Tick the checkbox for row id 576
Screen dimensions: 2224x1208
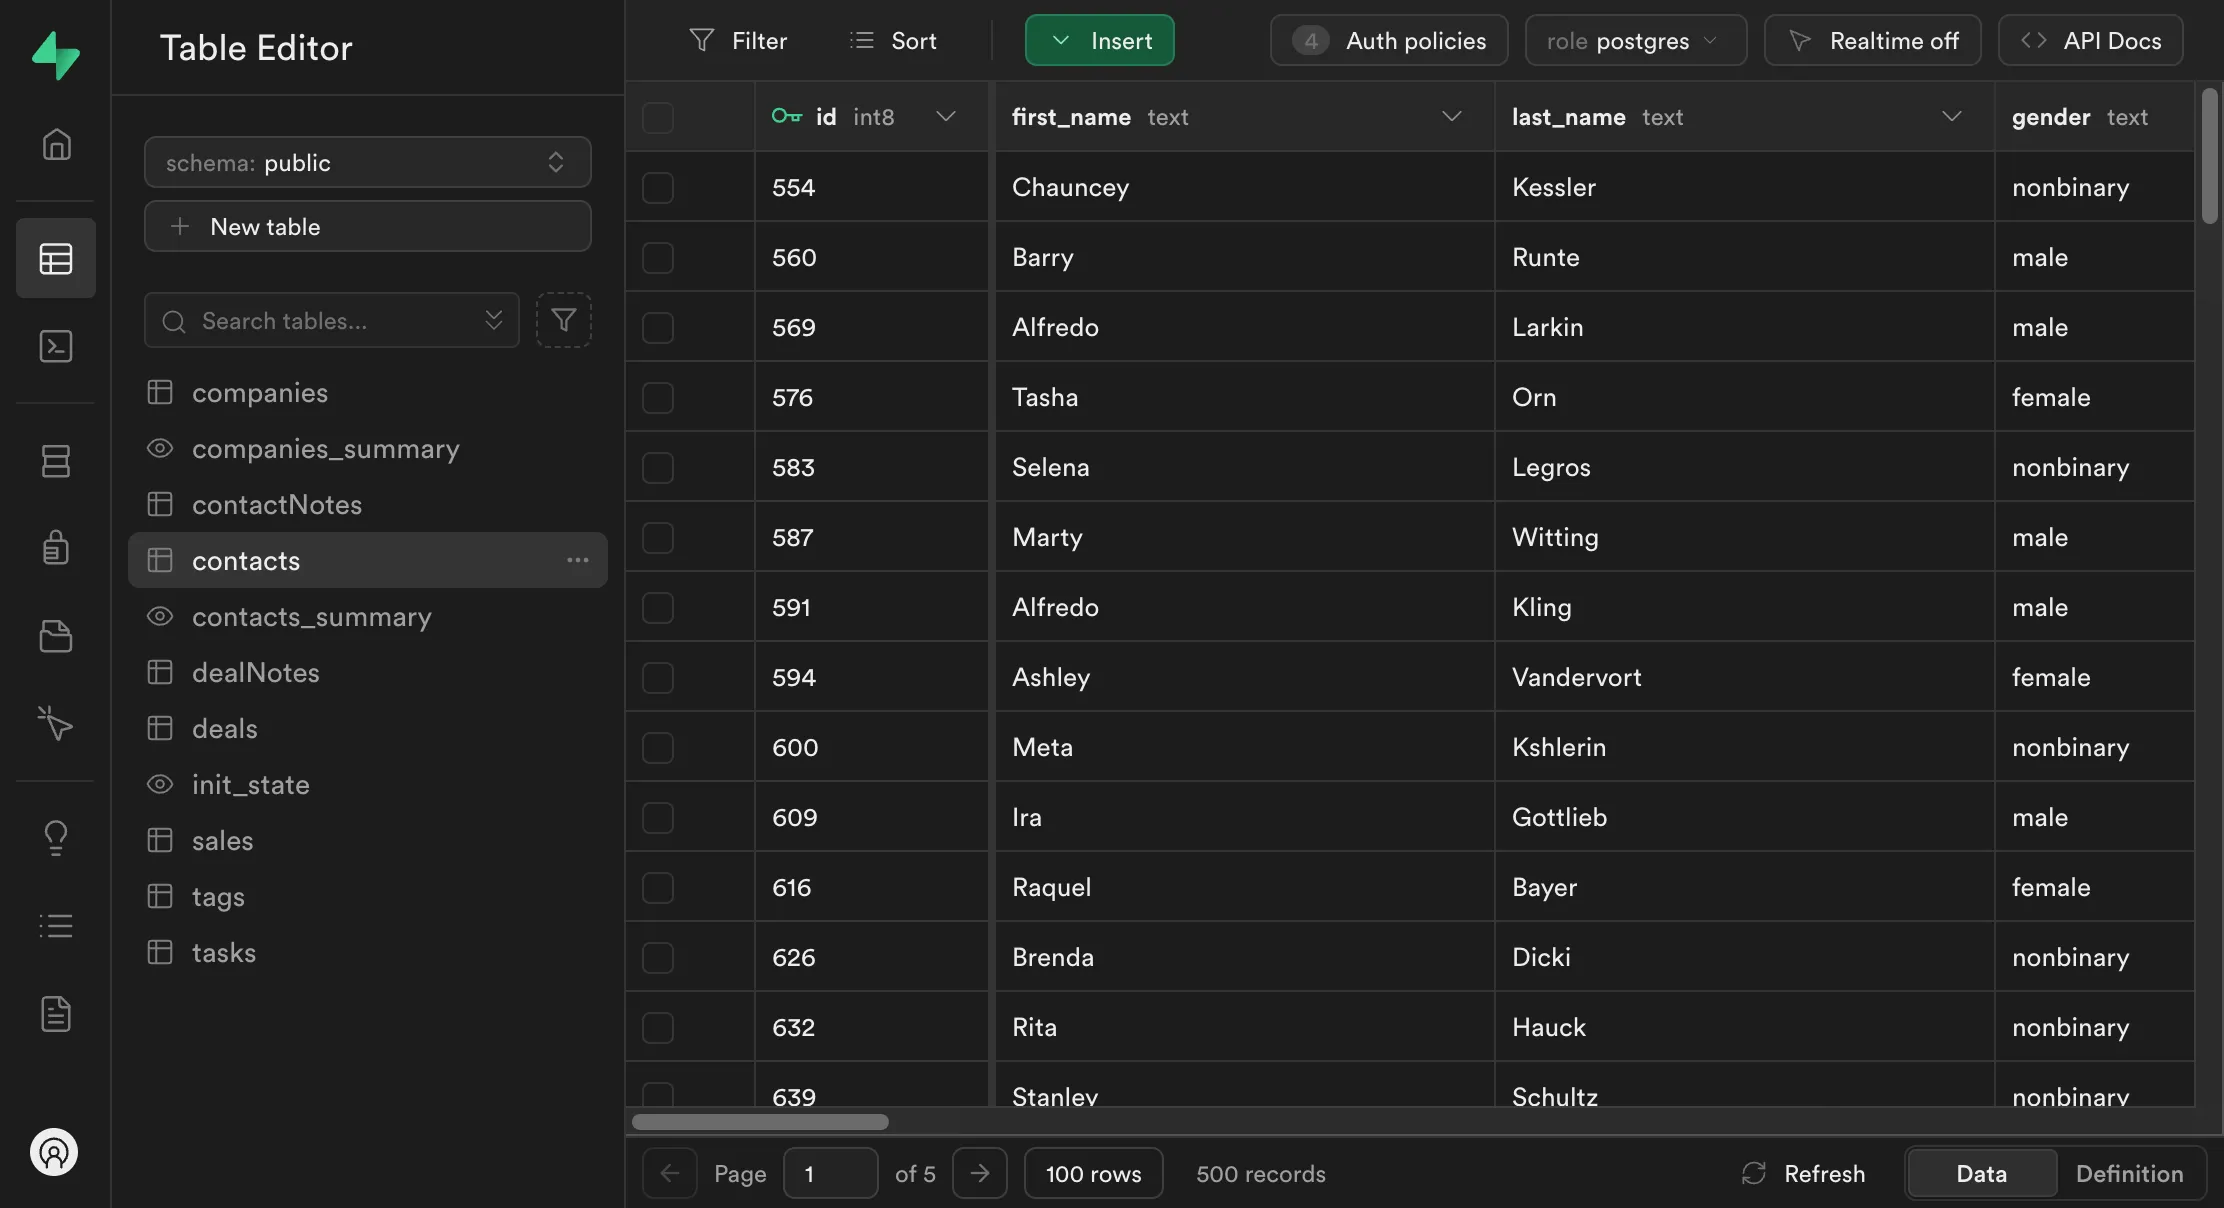(657, 397)
